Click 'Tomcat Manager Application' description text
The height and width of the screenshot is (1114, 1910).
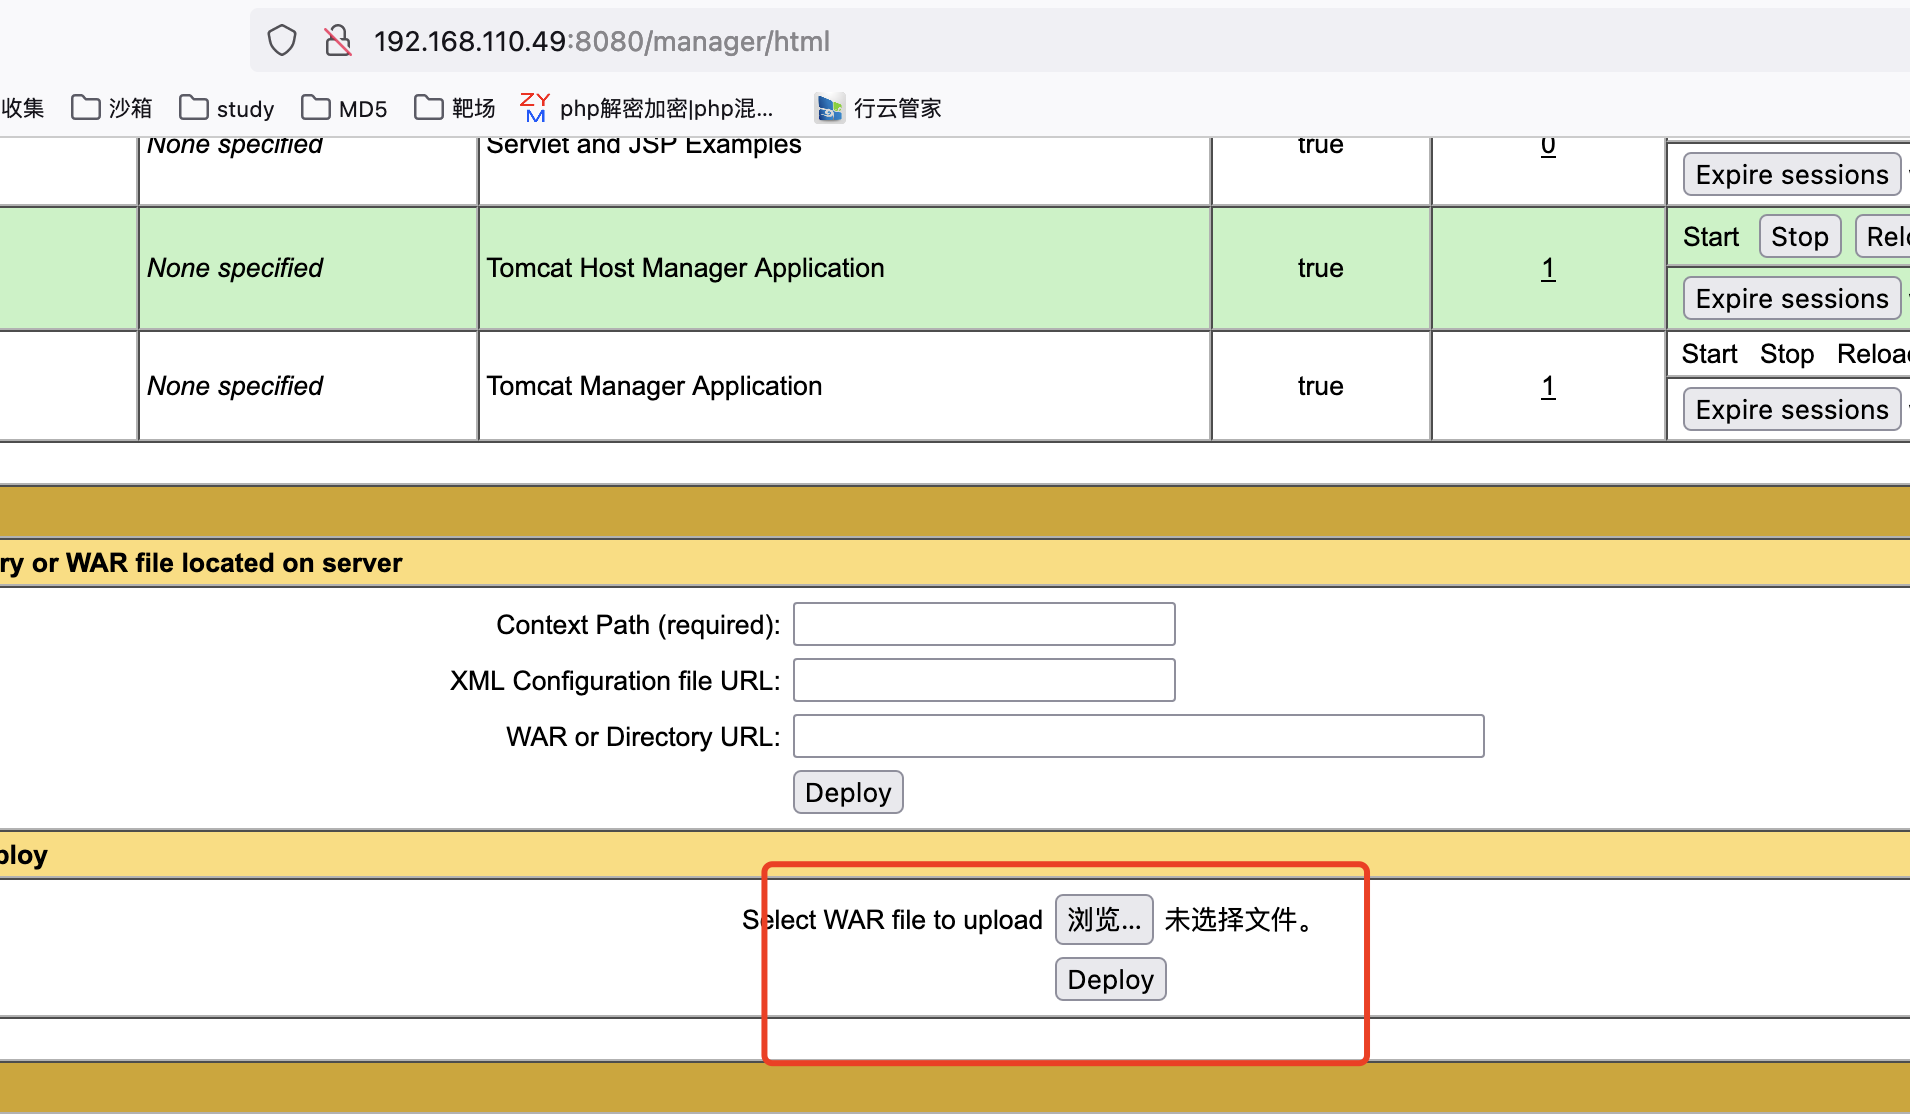(654, 386)
